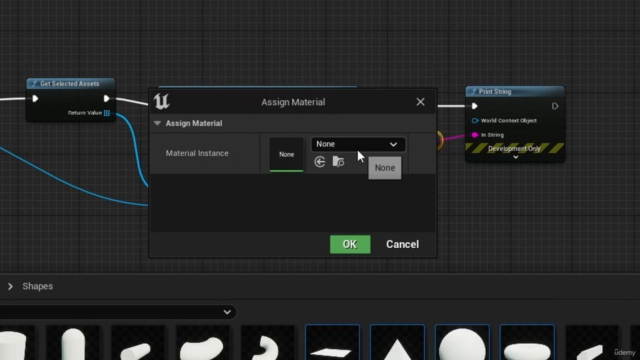Click the Shapes category label
This screenshot has height=360, width=640.
pos(38,286)
